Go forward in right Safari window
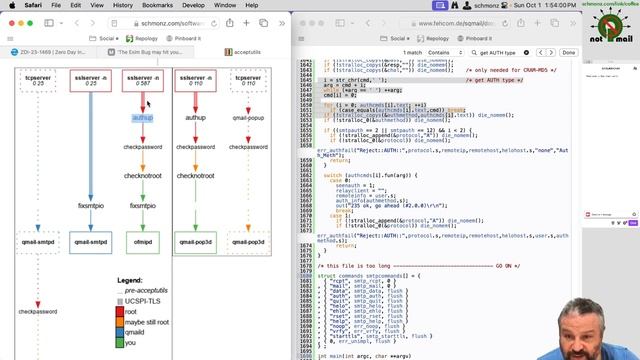 (x=383, y=23)
